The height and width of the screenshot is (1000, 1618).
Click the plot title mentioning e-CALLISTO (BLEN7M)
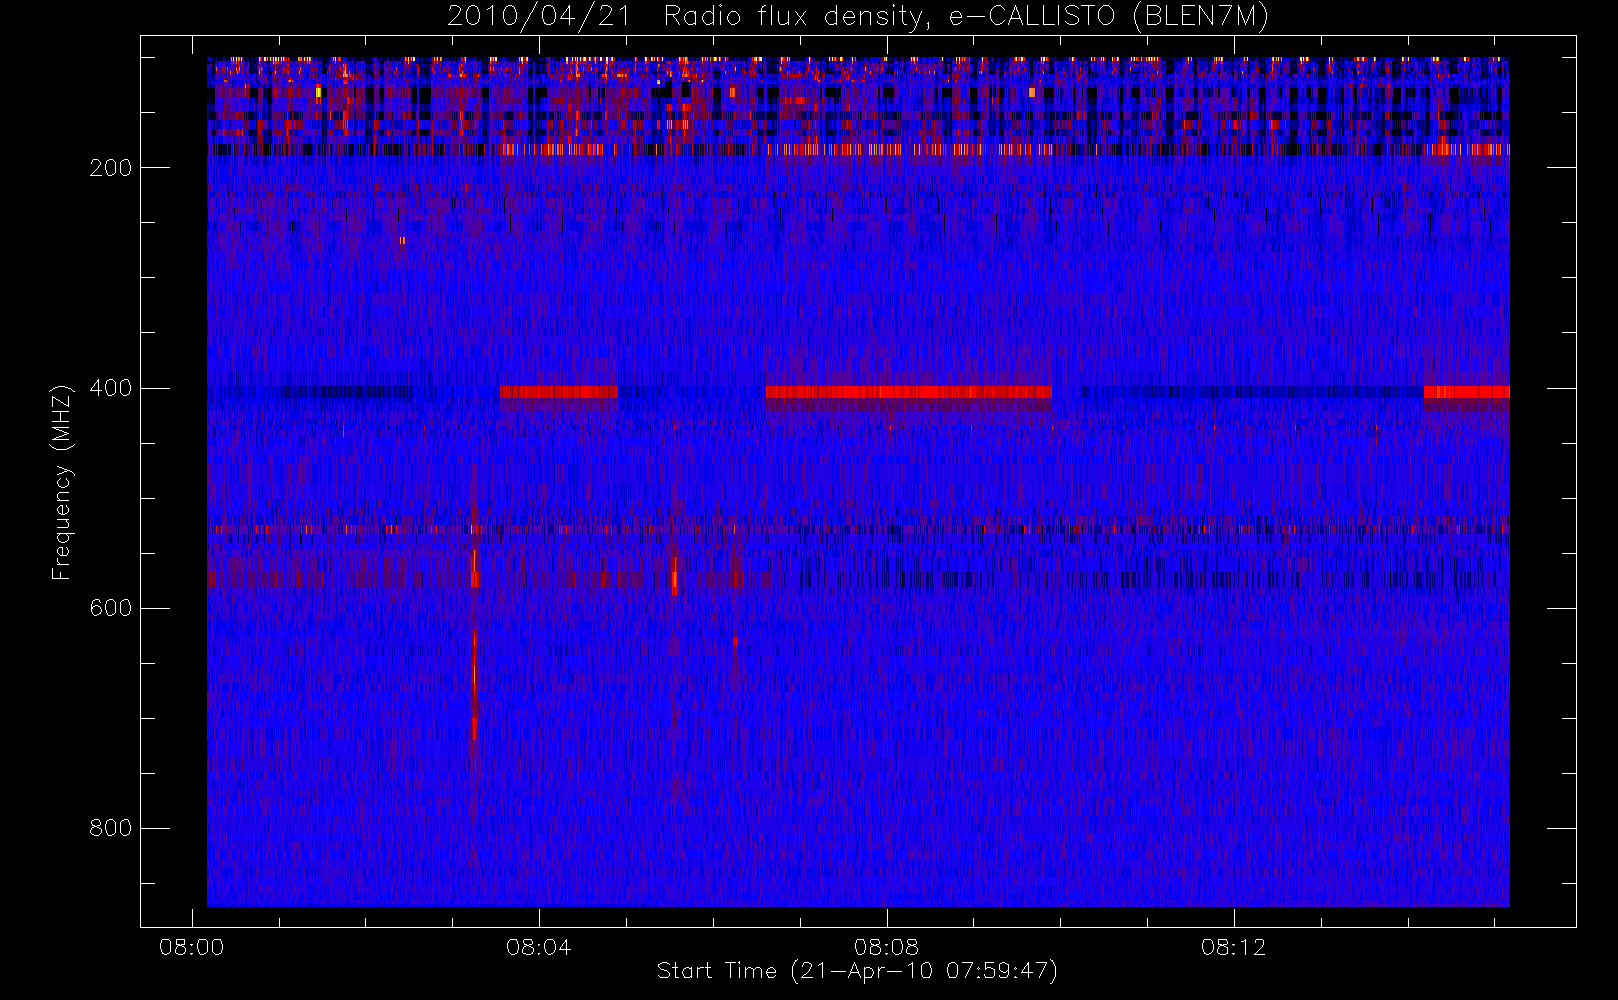pos(858,16)
